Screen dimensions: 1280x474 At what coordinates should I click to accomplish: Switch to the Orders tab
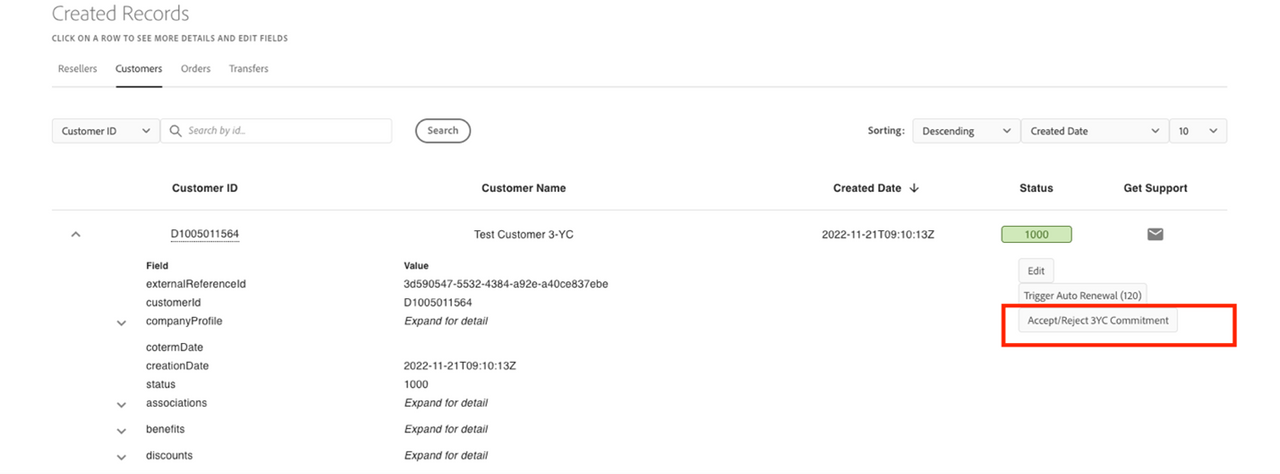[195, 69]
